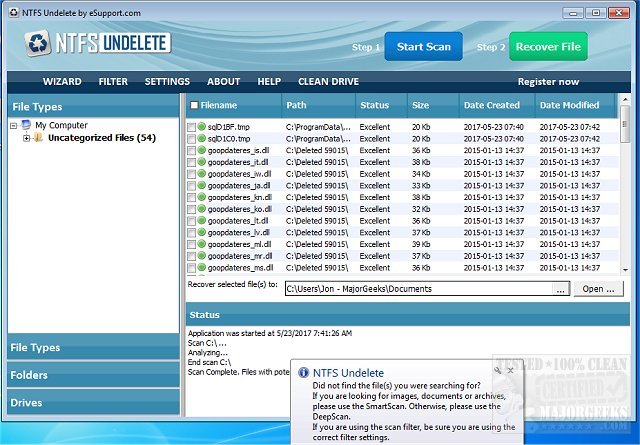Screen dimensions: 640x445
Task: Select checkbox for goopdateres_it.dll
Action: (191, 162)
